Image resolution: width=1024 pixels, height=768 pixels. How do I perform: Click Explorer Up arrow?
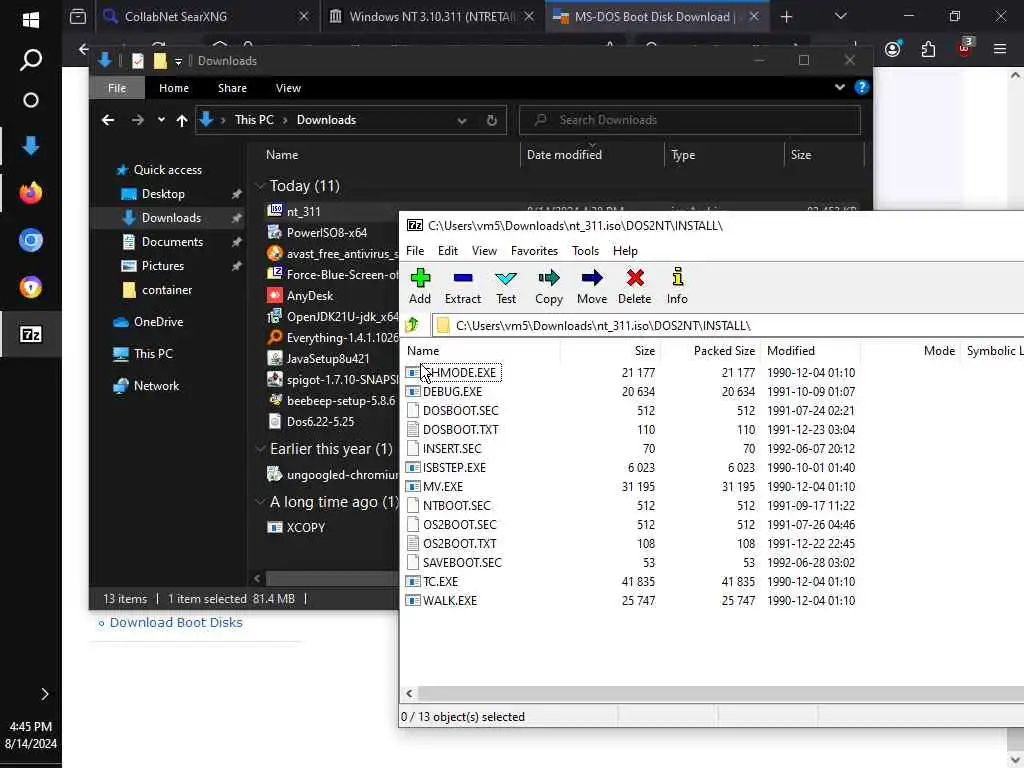[182, 120]
